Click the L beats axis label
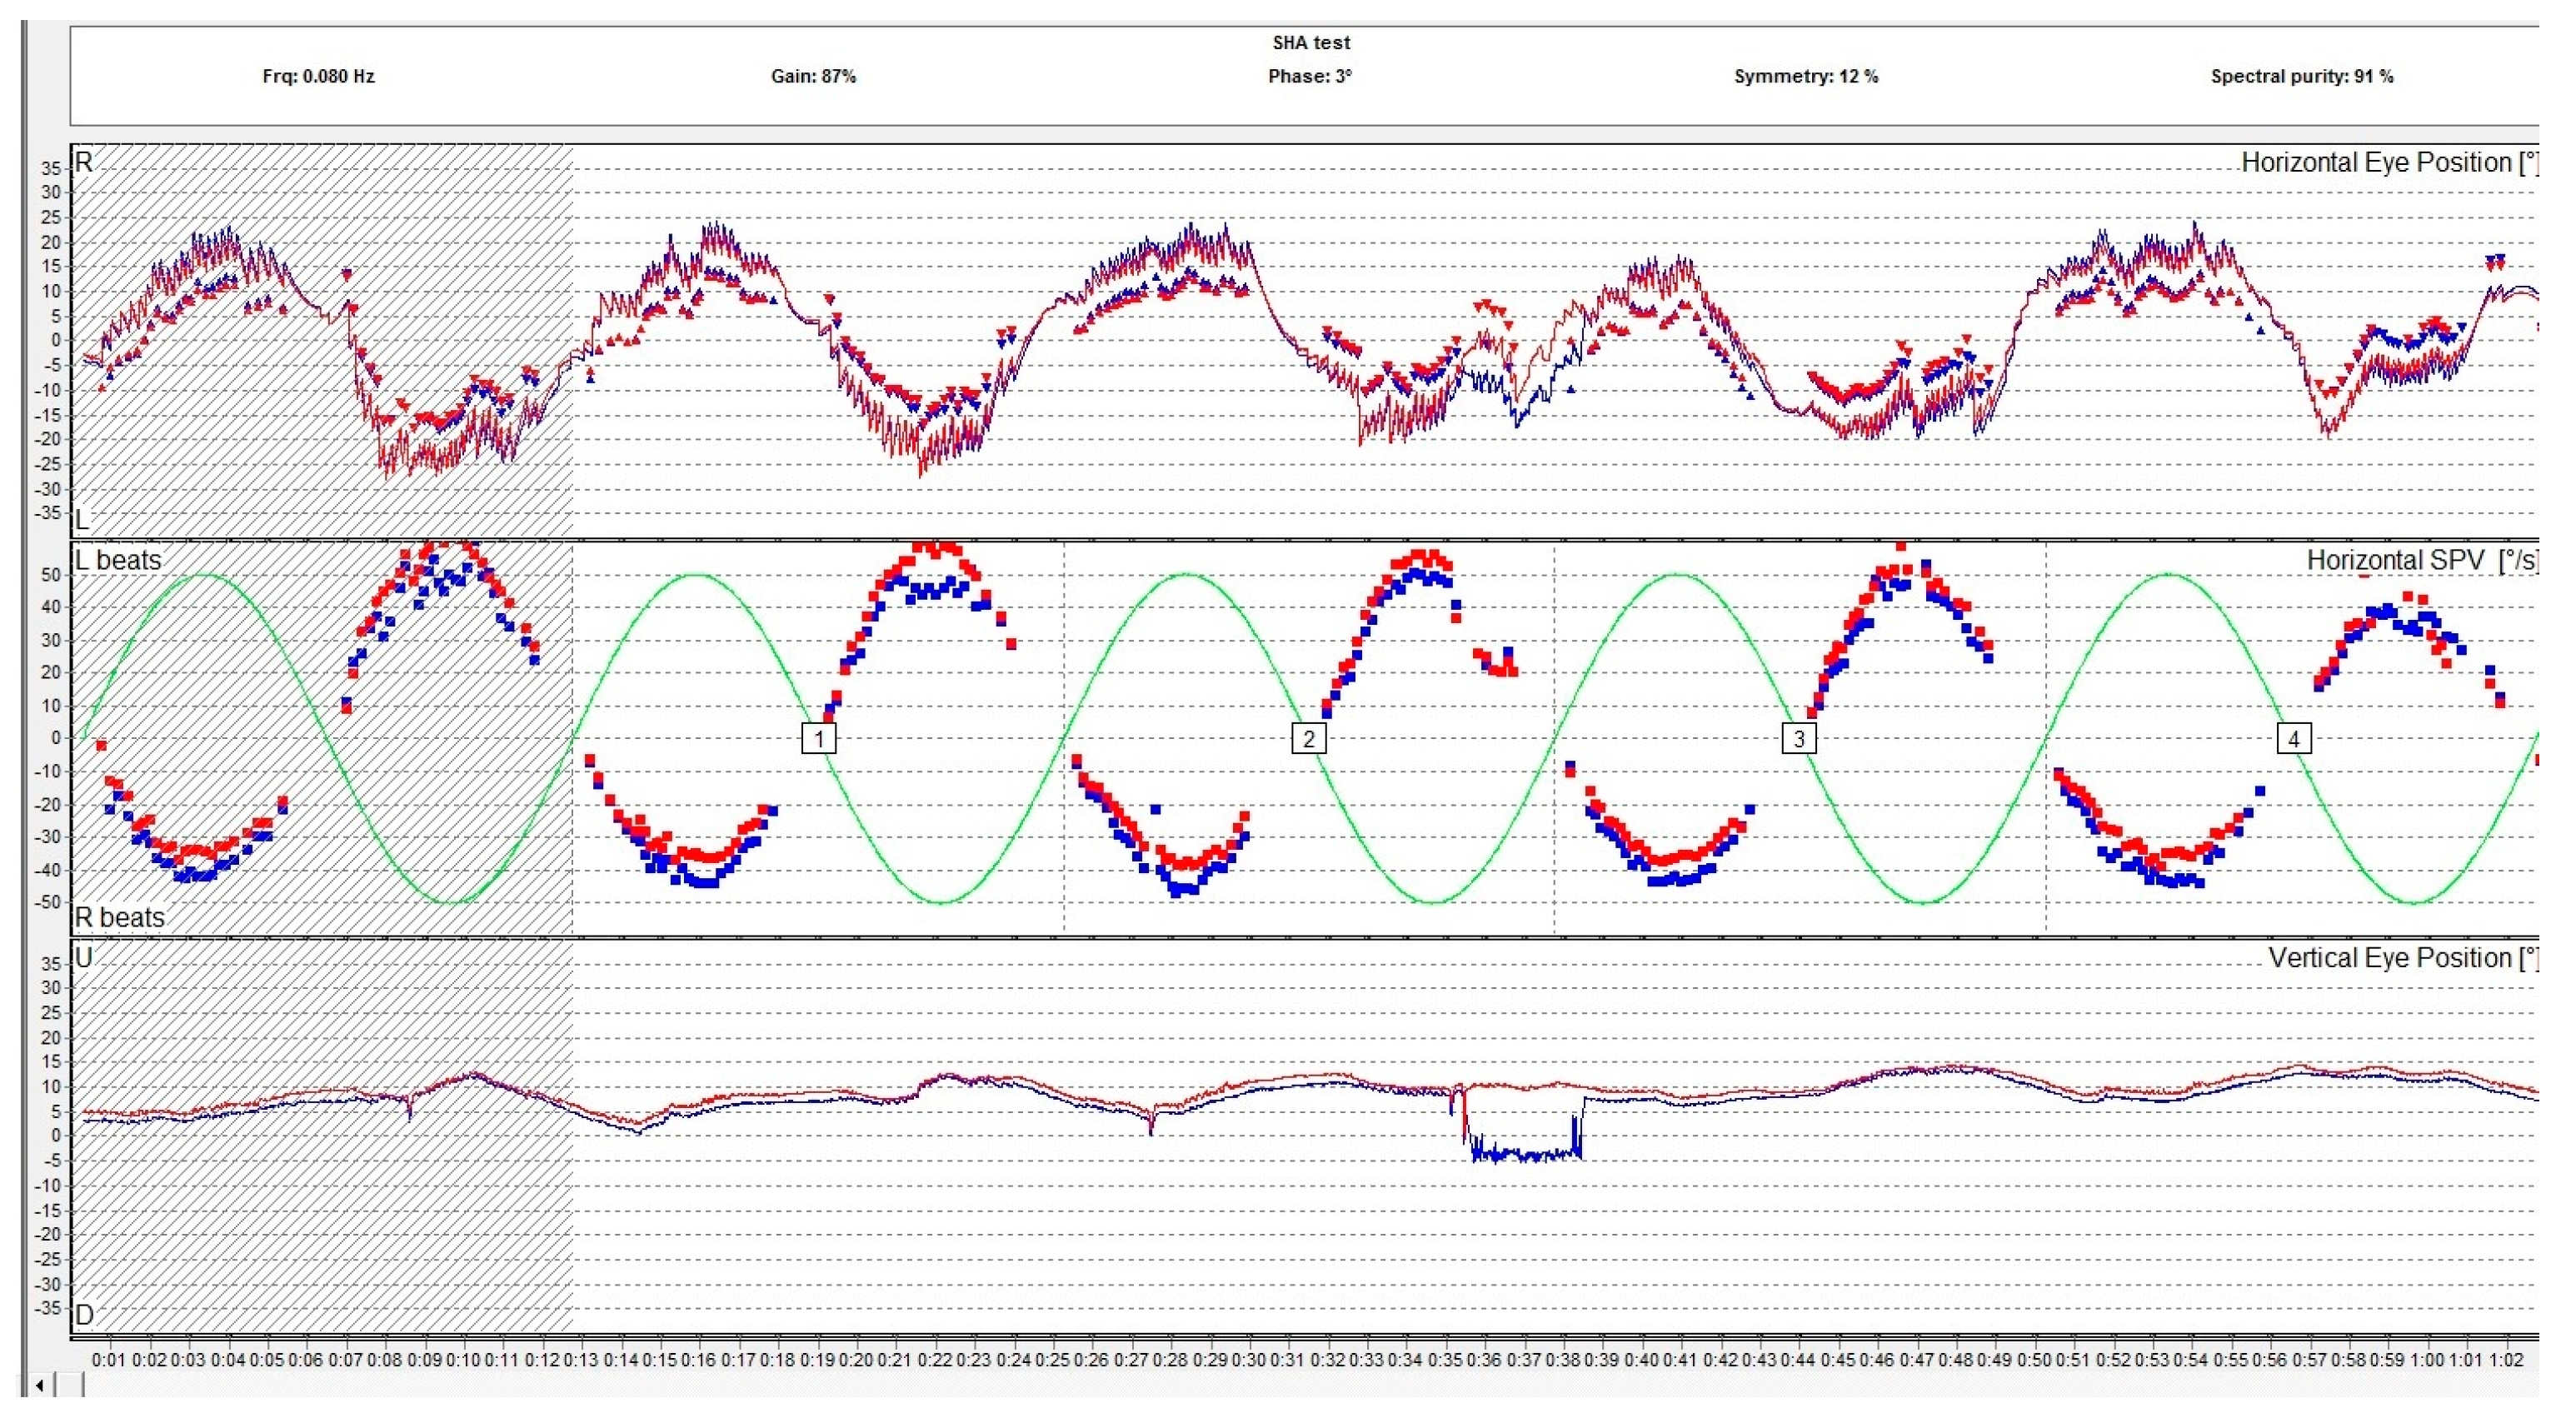Viewport: 2576px width, 1418px height. (x=118, y=560)
